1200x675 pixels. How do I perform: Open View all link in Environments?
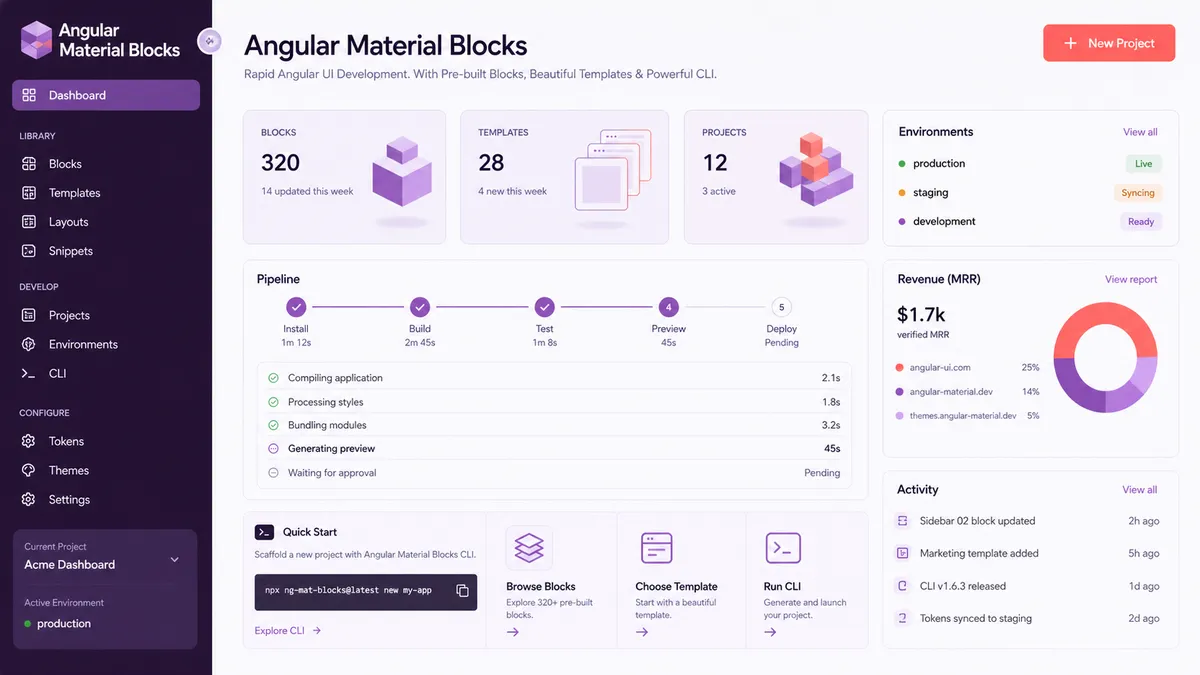(1140, 132)
